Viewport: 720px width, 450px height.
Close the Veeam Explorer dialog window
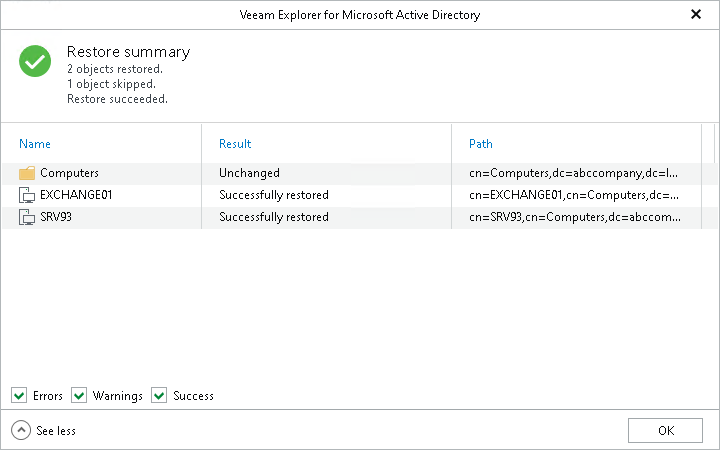696,15
